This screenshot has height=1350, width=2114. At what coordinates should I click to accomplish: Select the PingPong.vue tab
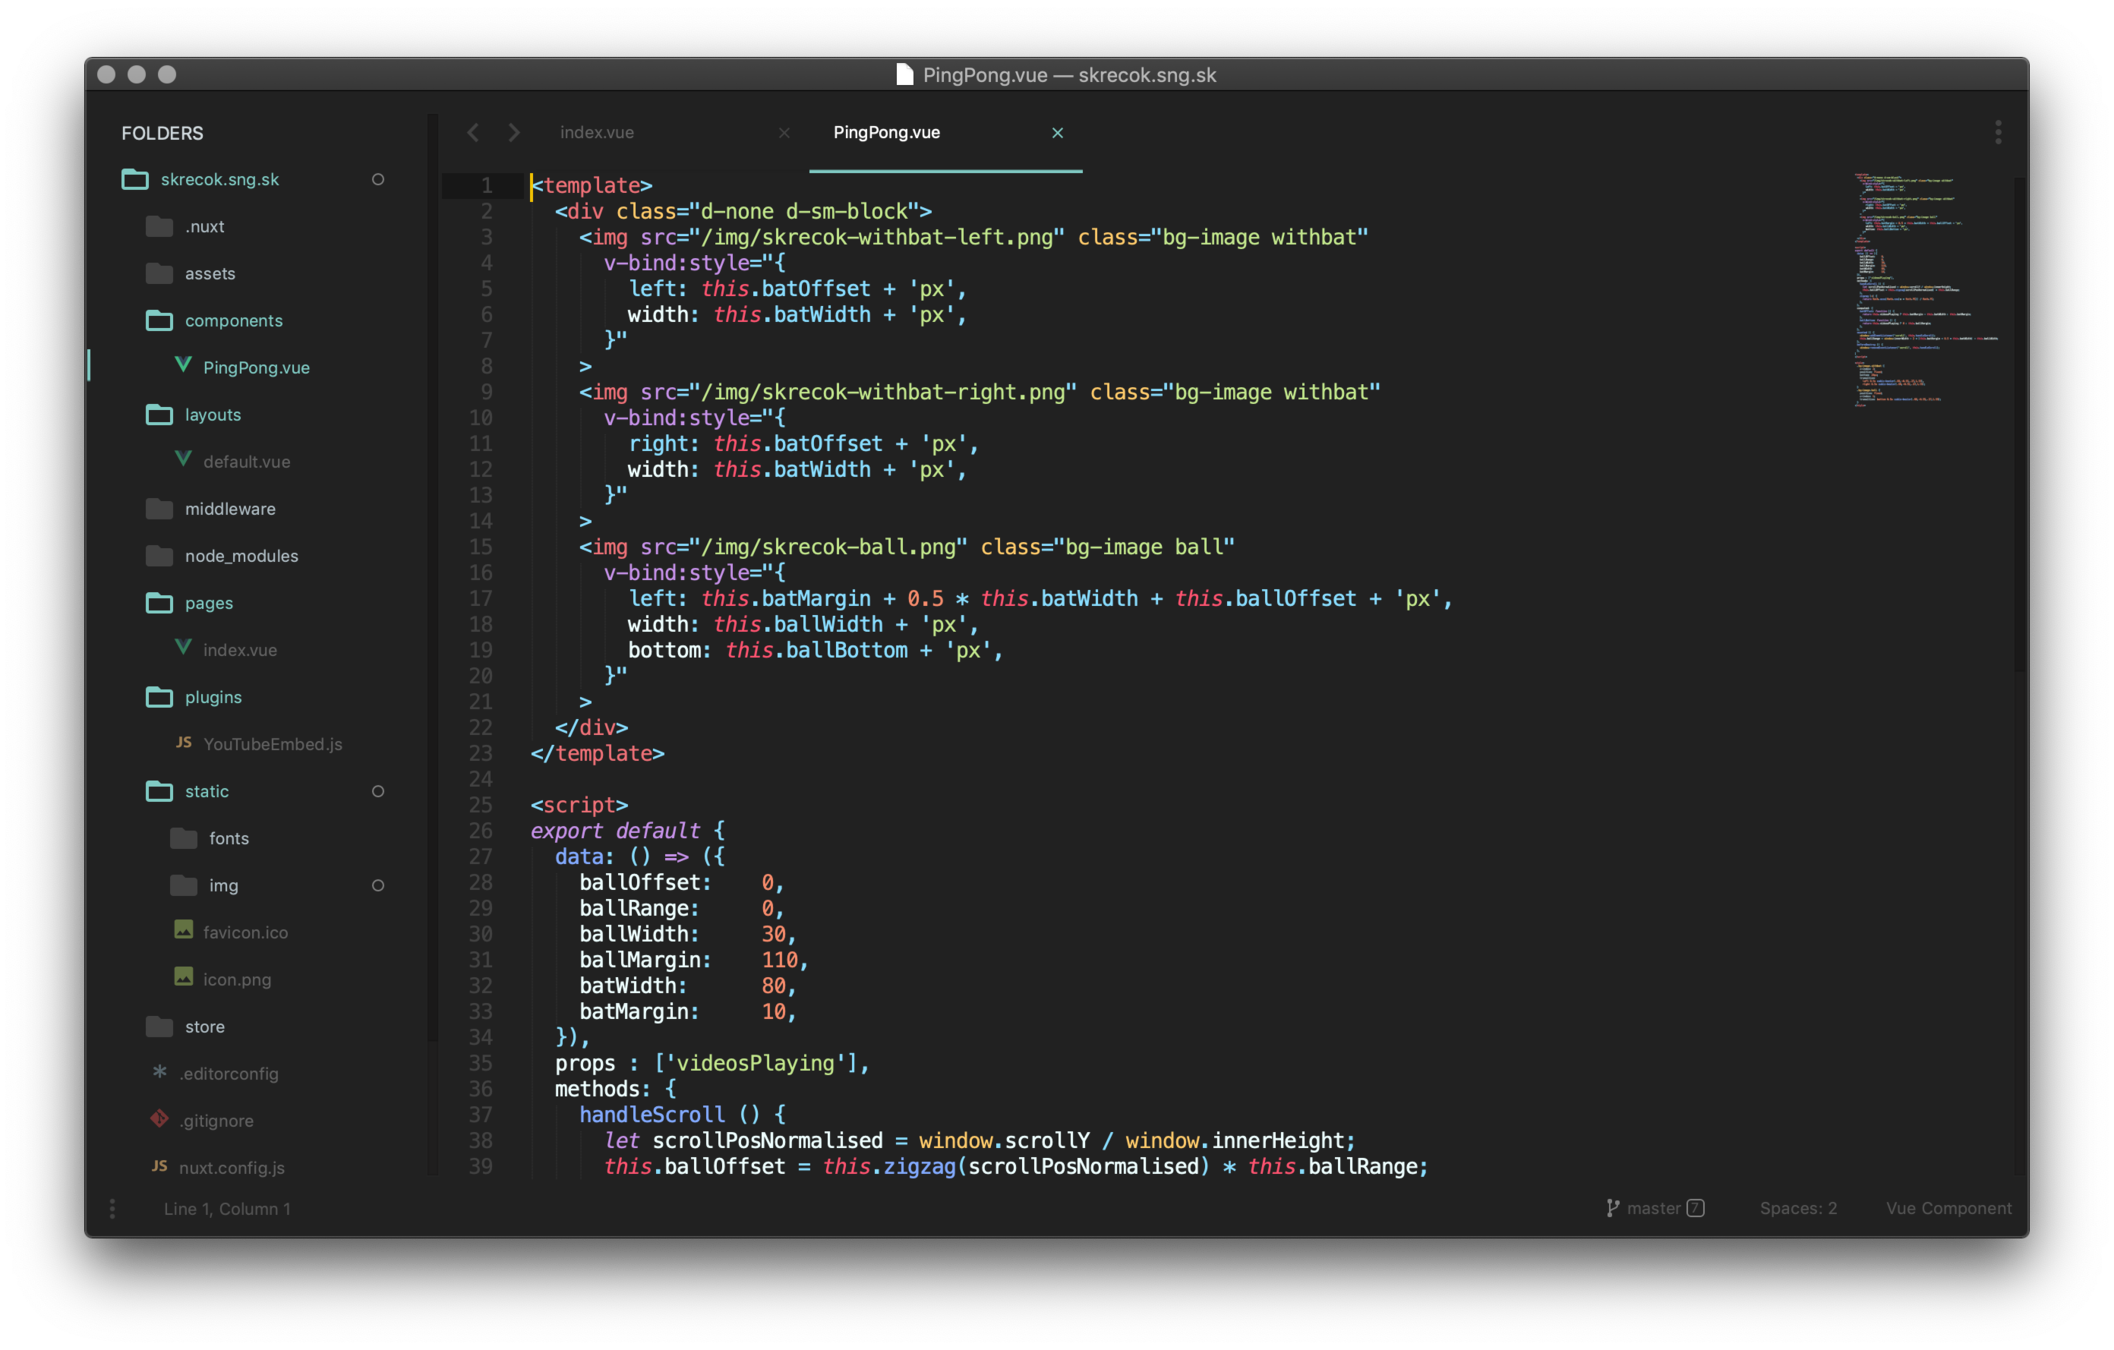[886, 132]
